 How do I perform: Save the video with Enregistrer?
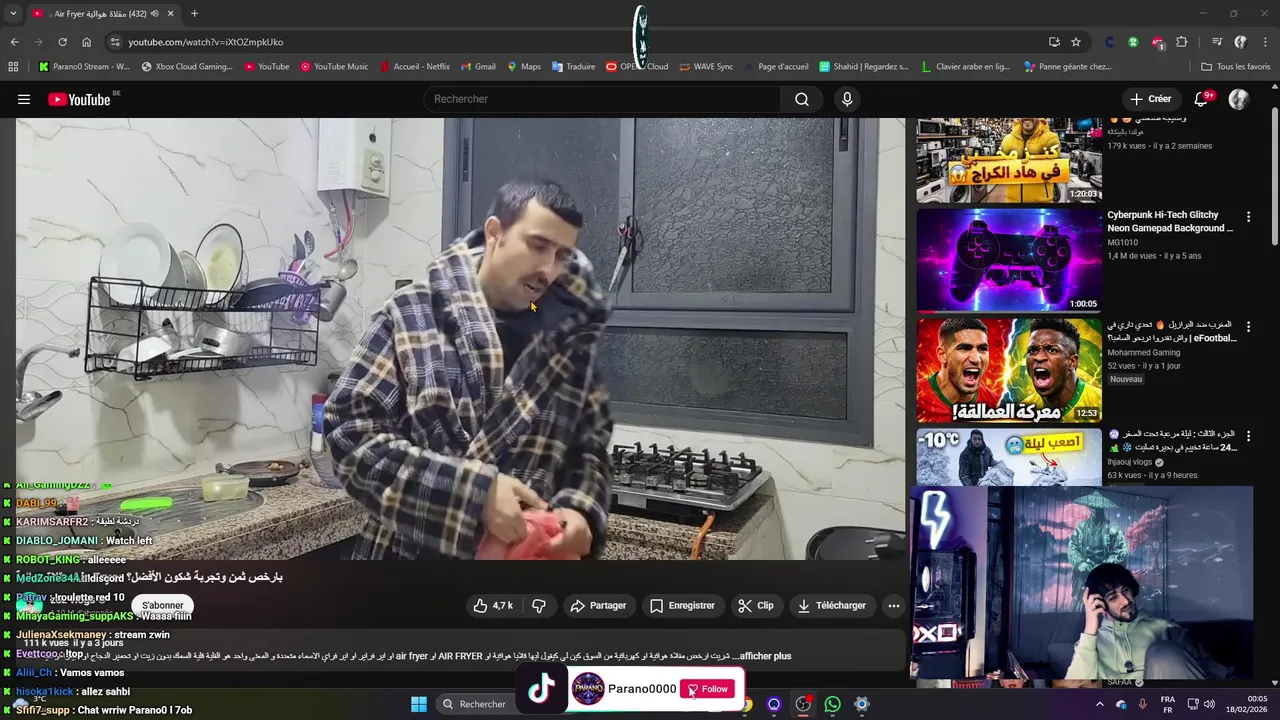point(682,605)
